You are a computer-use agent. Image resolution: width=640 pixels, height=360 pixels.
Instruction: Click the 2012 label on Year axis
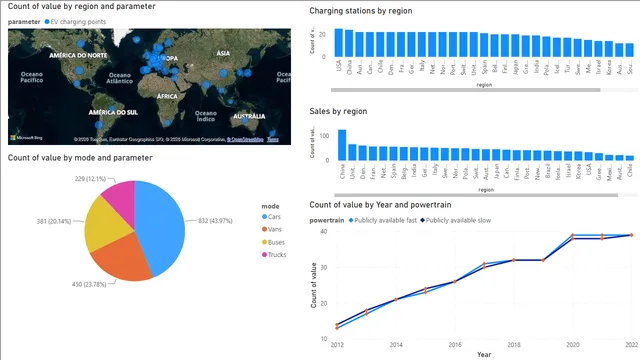coord(337,345)
